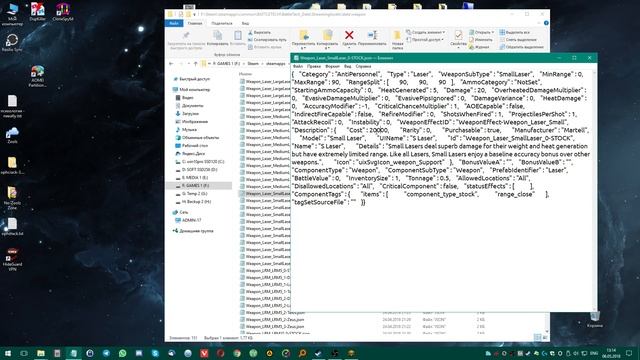
Task: Switch Explorer to details view toggle
Action: click(538, 337)
